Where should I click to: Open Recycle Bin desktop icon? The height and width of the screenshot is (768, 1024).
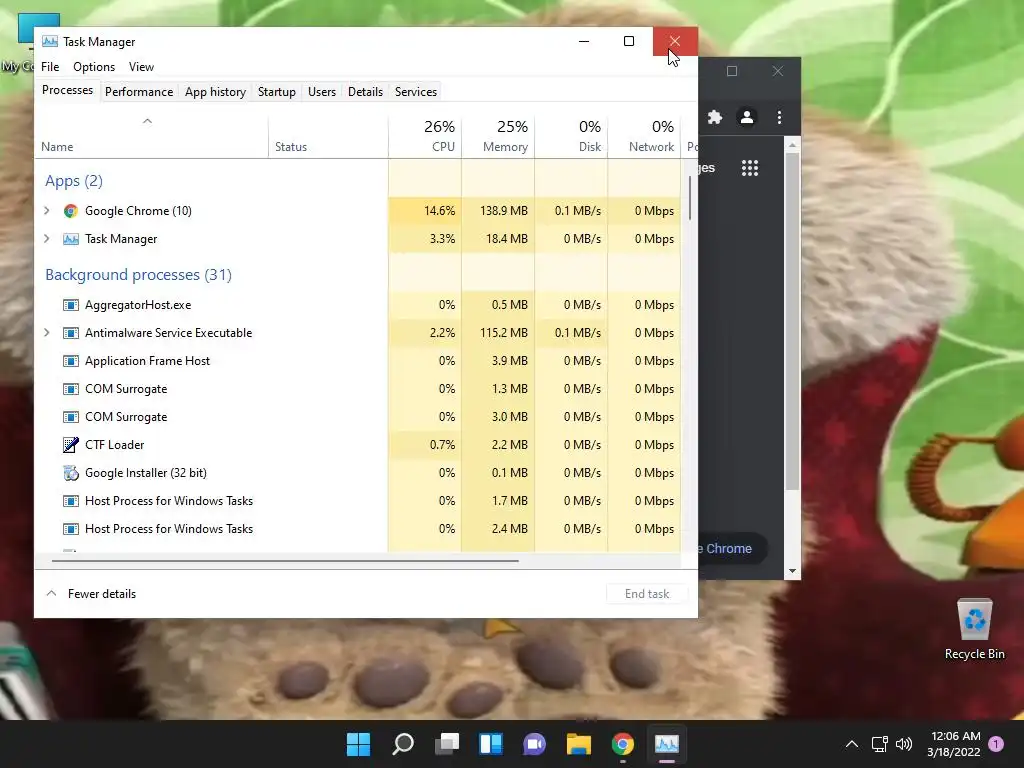coord(974,630)
